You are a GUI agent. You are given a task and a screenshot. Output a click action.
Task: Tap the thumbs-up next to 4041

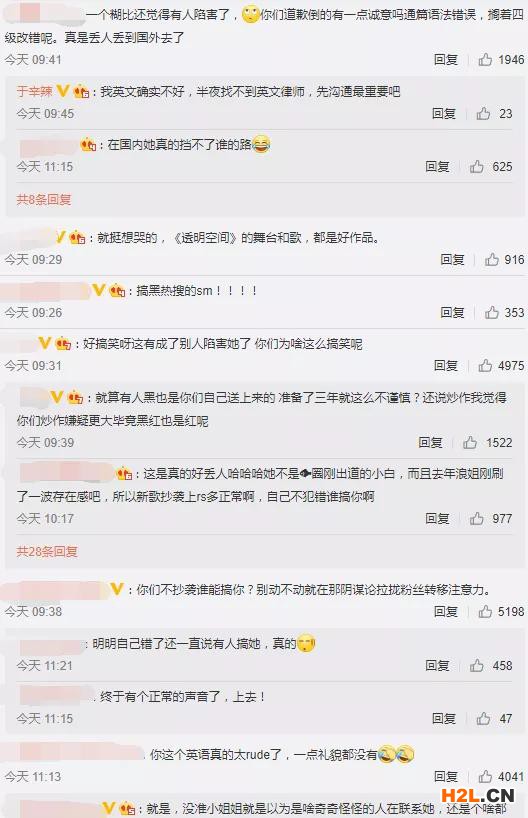(485, 776)
